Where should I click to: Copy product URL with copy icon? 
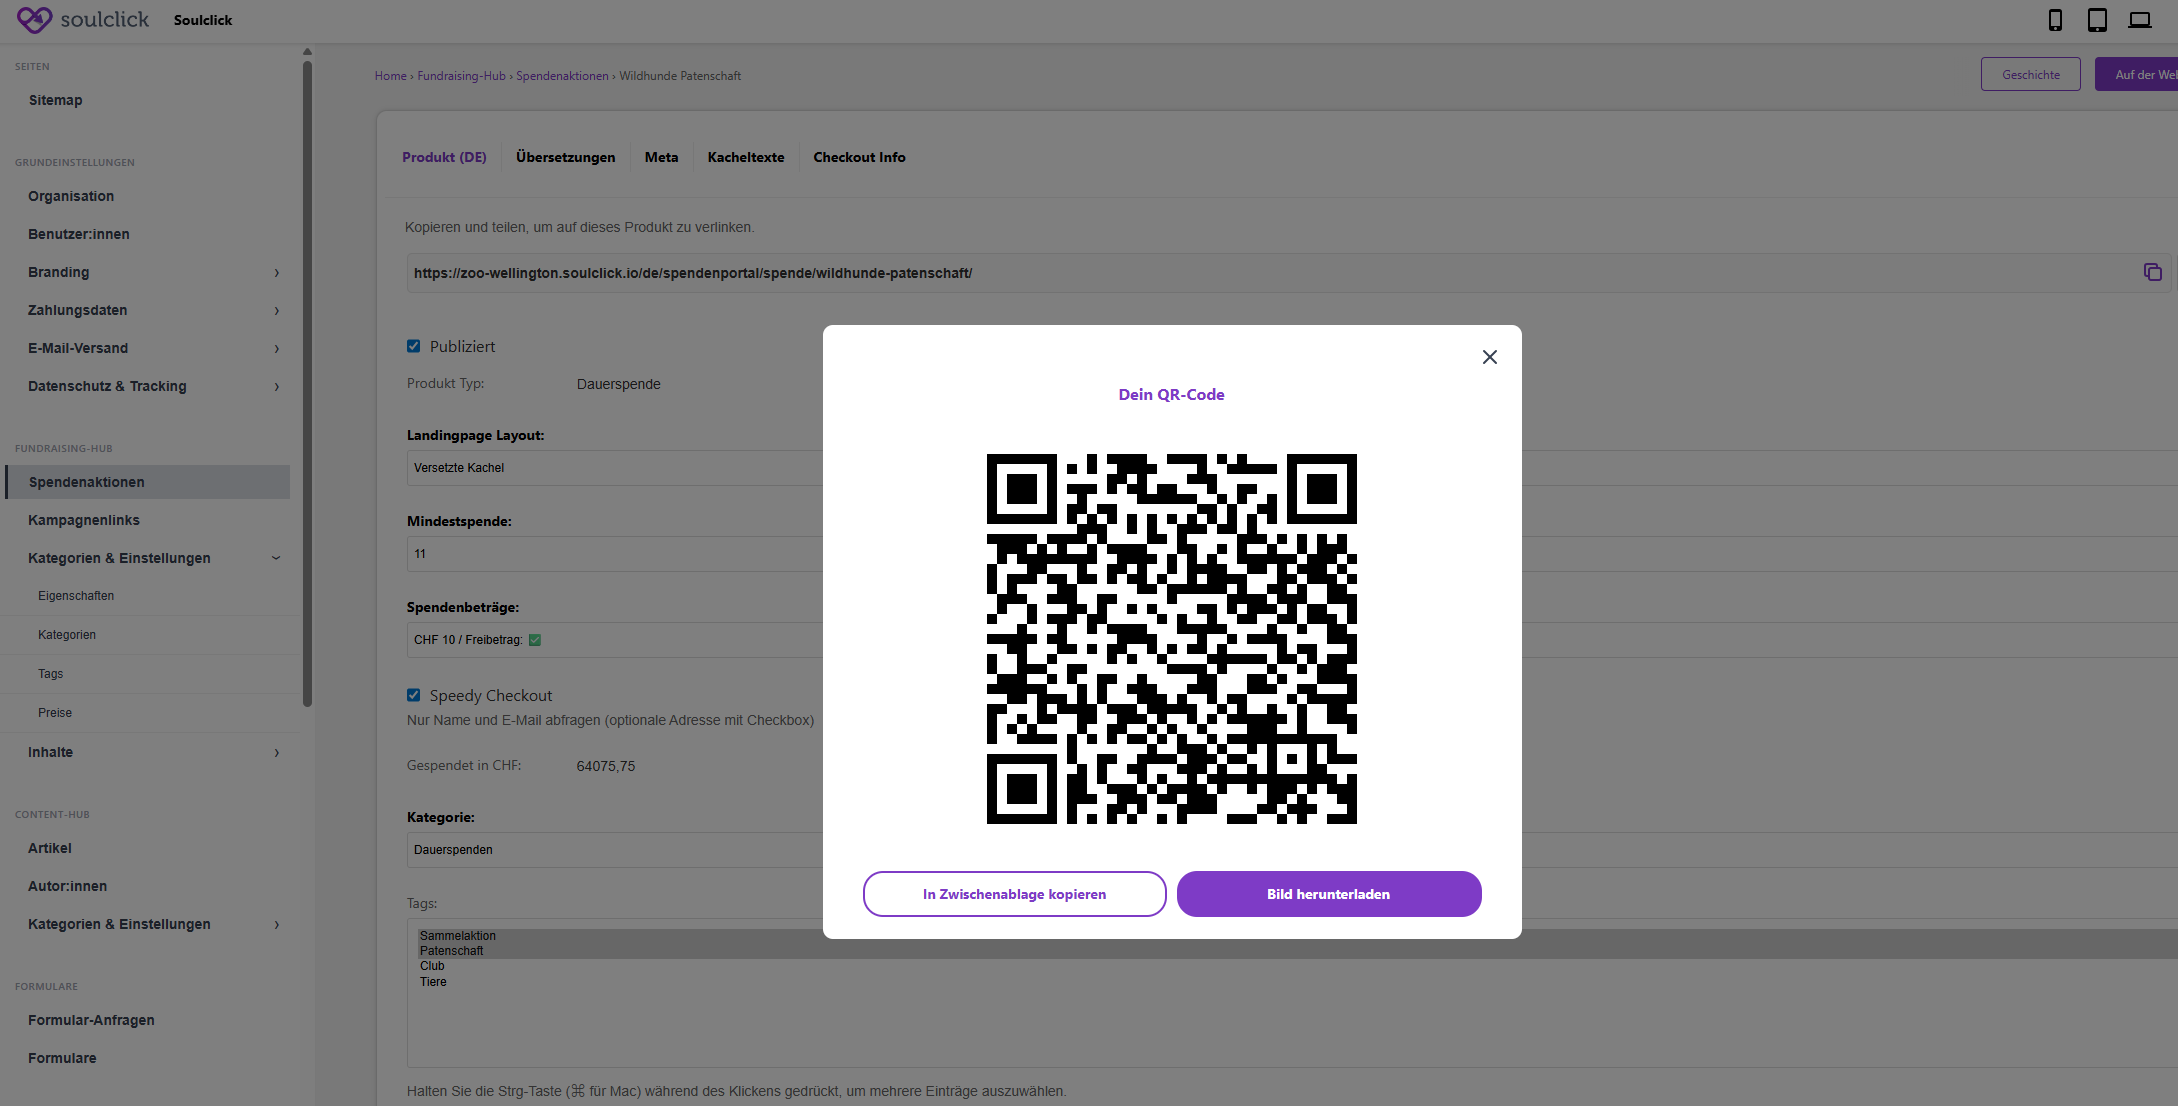pos(2153,272)
